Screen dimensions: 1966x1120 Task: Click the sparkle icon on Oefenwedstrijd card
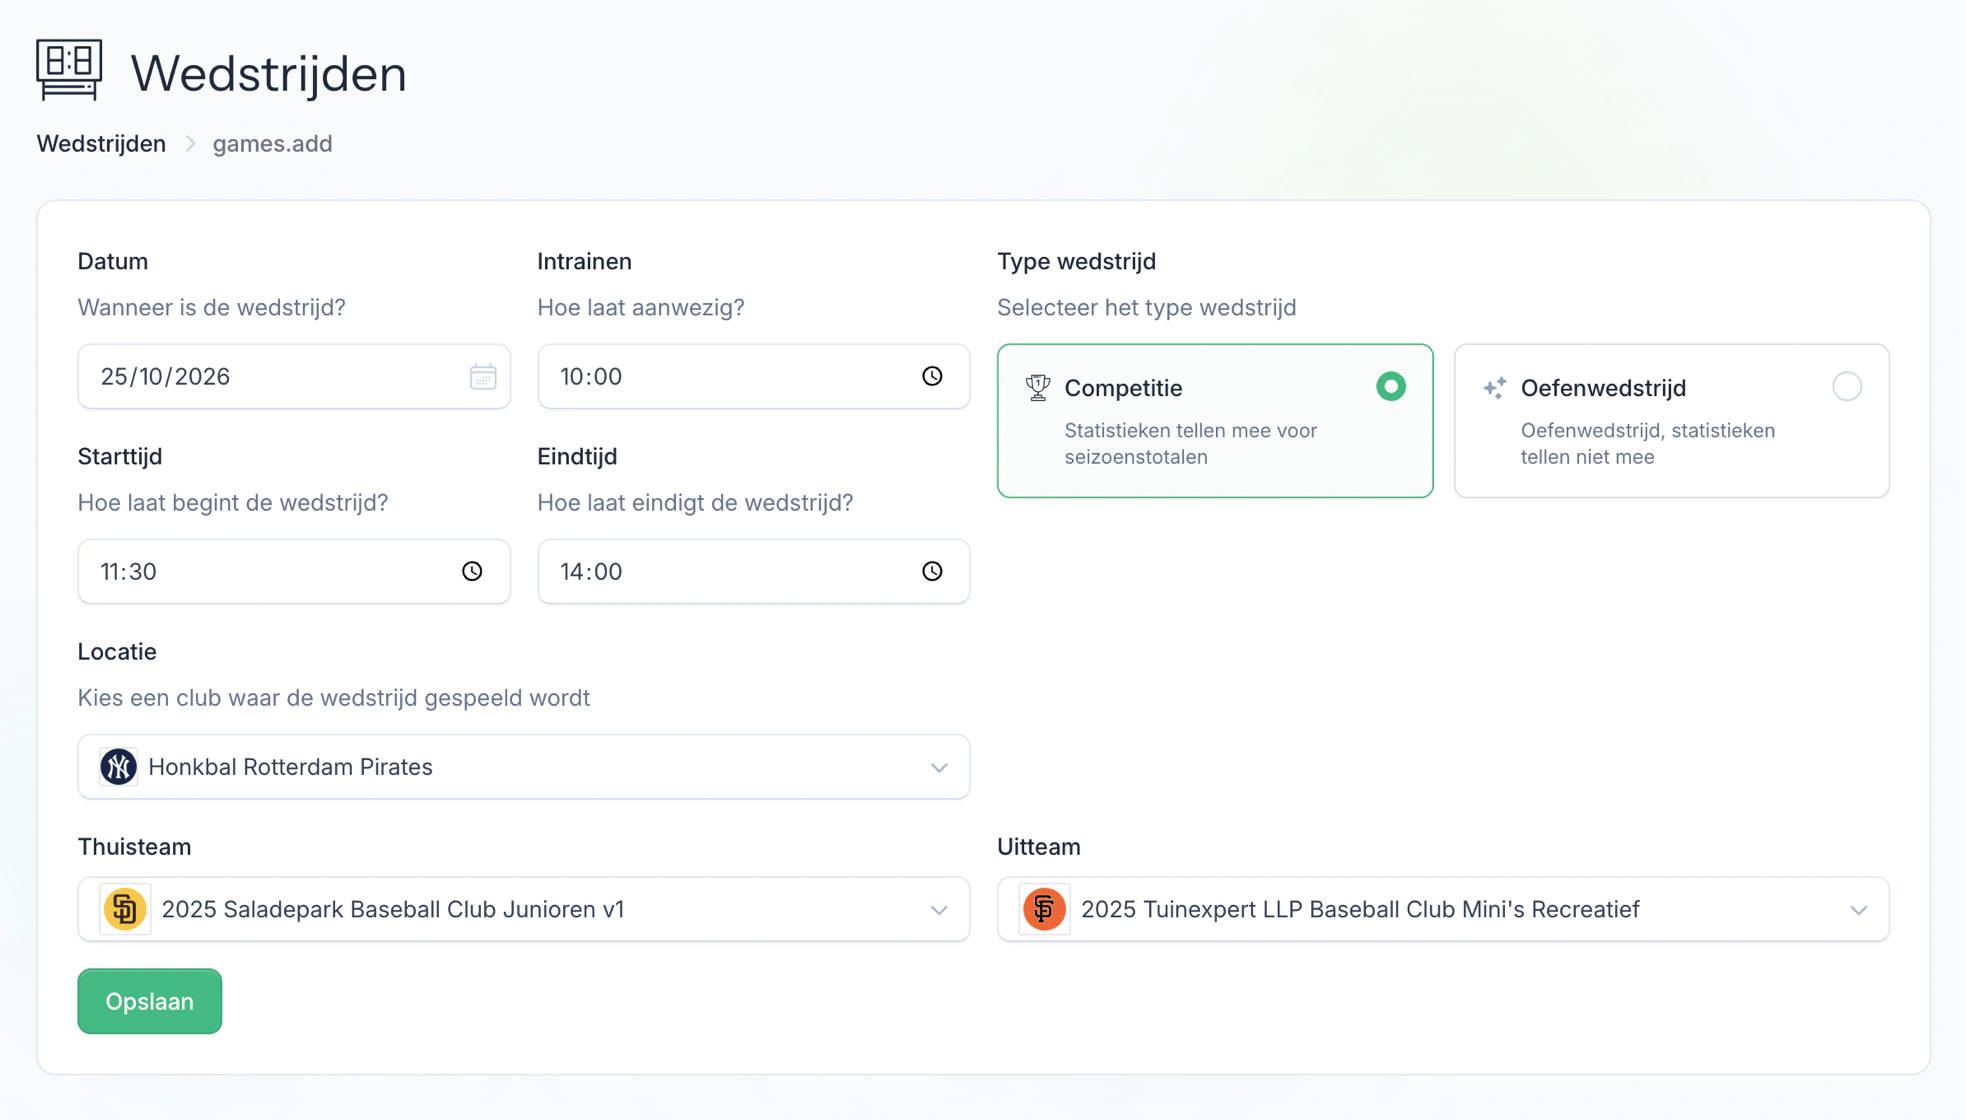(x=1494, y=388)
